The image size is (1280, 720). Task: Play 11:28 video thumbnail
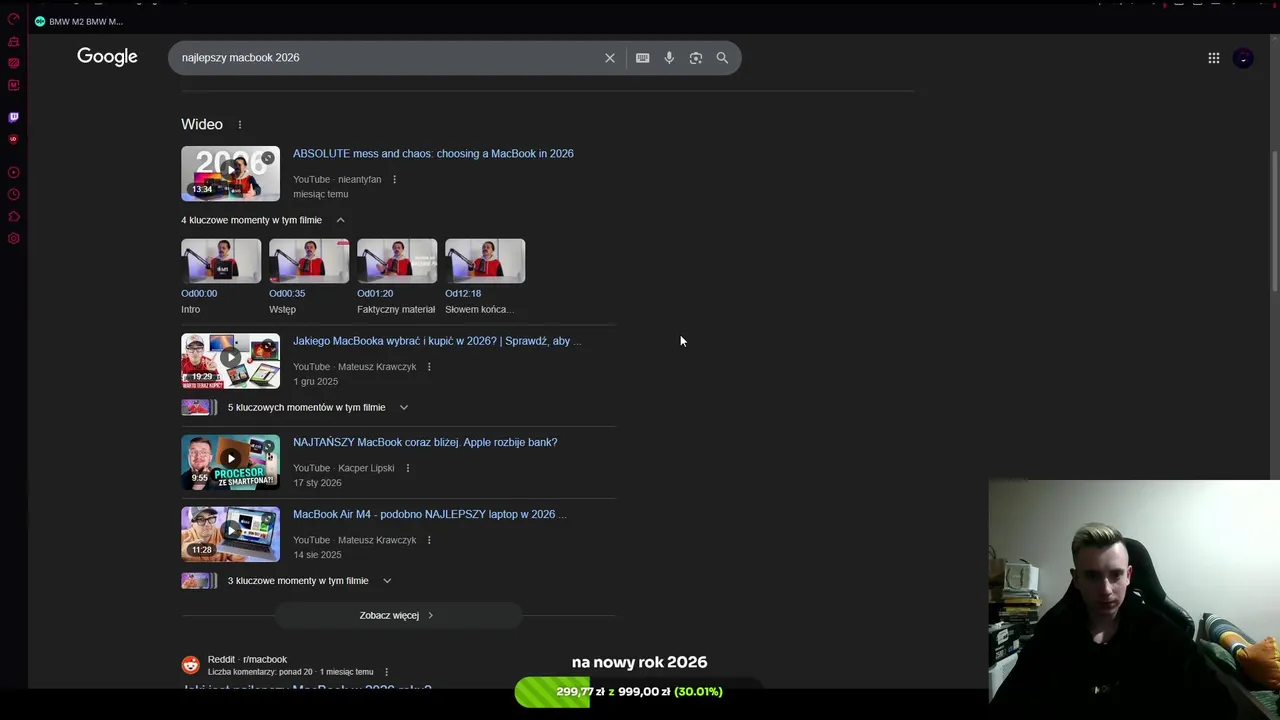tap(230, 534)
